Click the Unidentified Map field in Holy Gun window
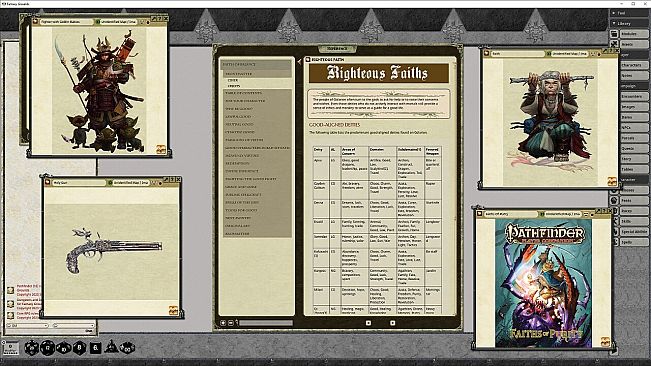This screenshot has width=651, height=366. point(131,183)
